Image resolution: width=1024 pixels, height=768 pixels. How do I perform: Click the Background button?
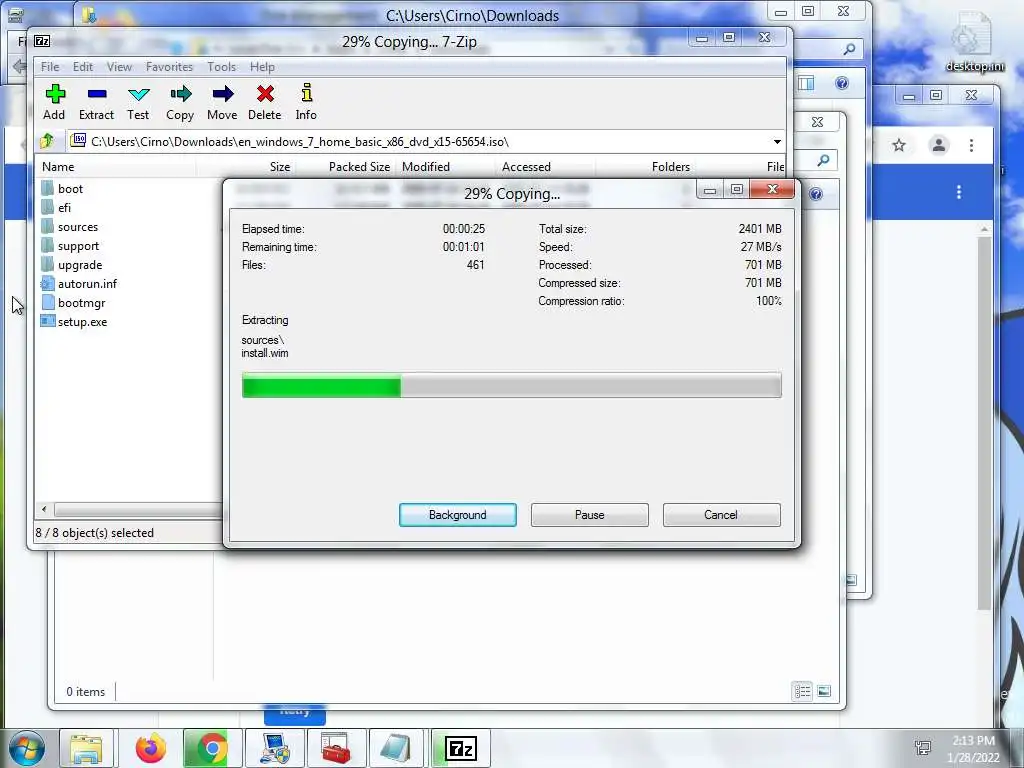(x=458, y=515)
